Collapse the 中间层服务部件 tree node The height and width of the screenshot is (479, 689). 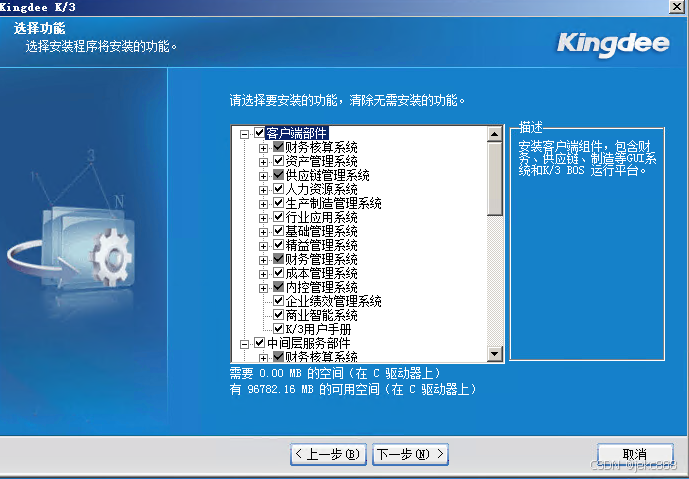[244, 344]
